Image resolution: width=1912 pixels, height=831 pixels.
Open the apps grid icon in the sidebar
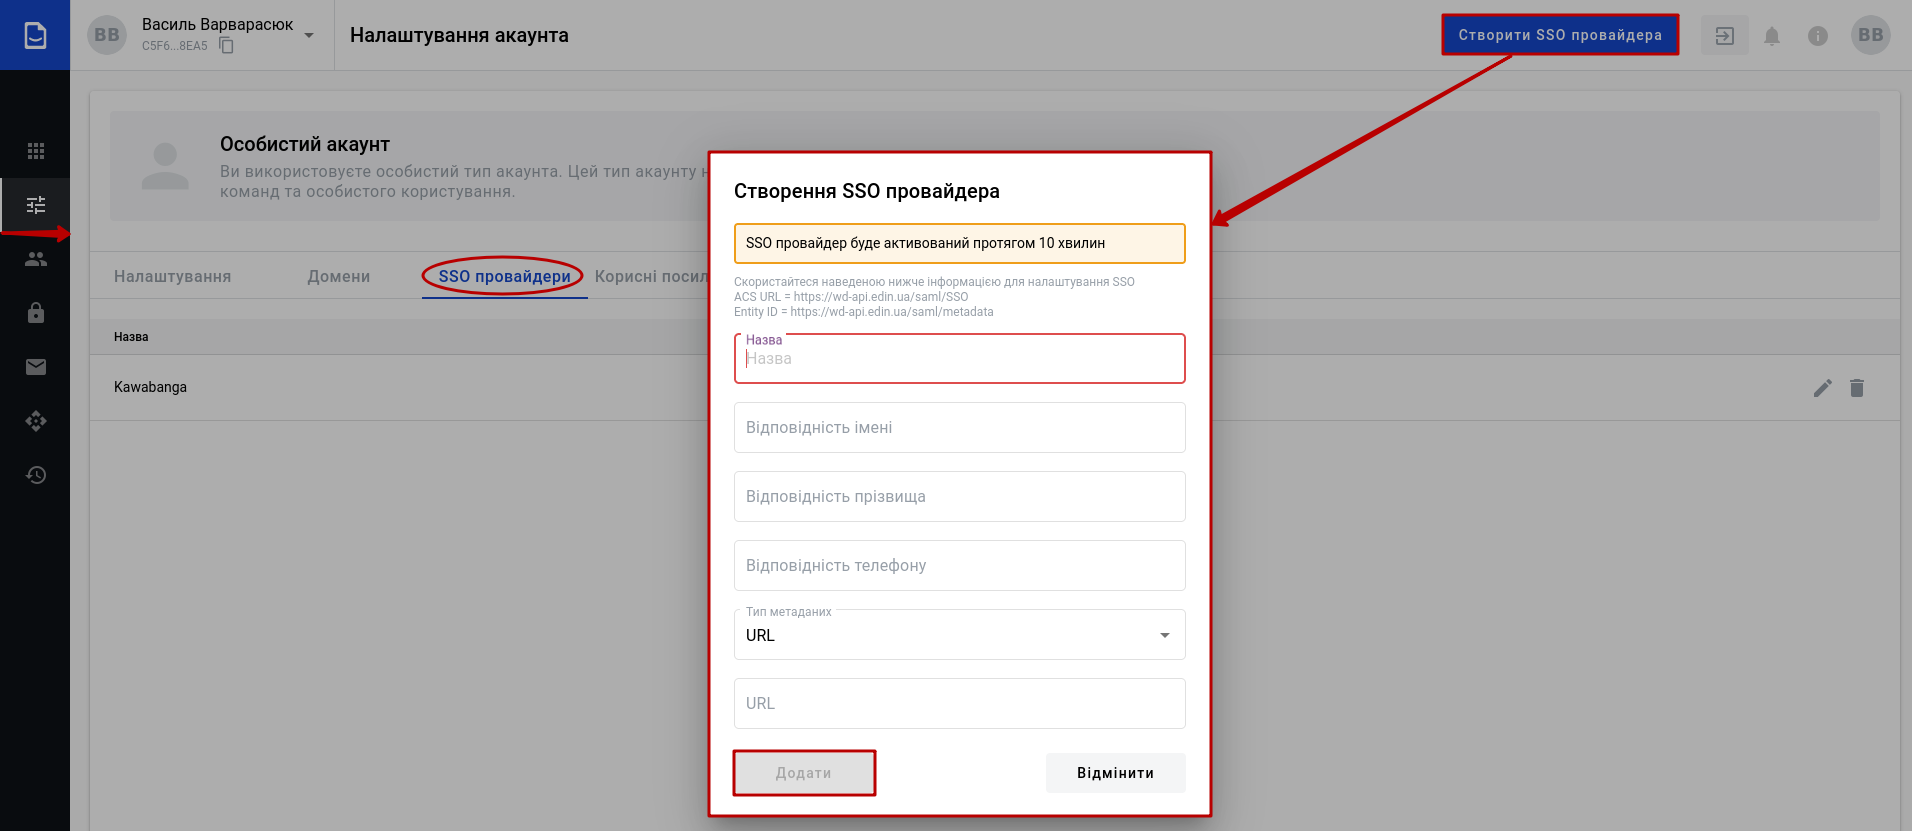click(x=36, y=151)
